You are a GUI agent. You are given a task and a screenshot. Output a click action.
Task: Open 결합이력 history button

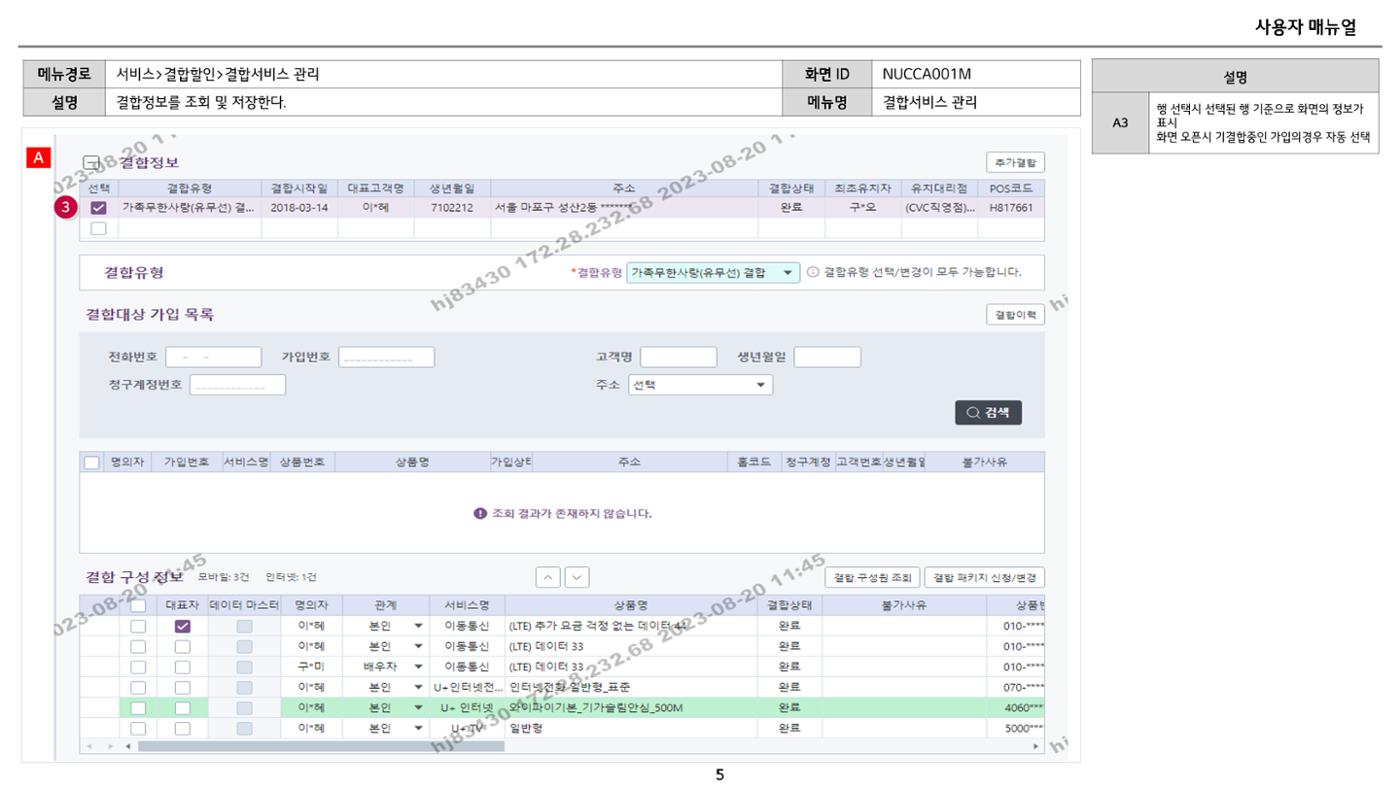(x=1015, y=315)
